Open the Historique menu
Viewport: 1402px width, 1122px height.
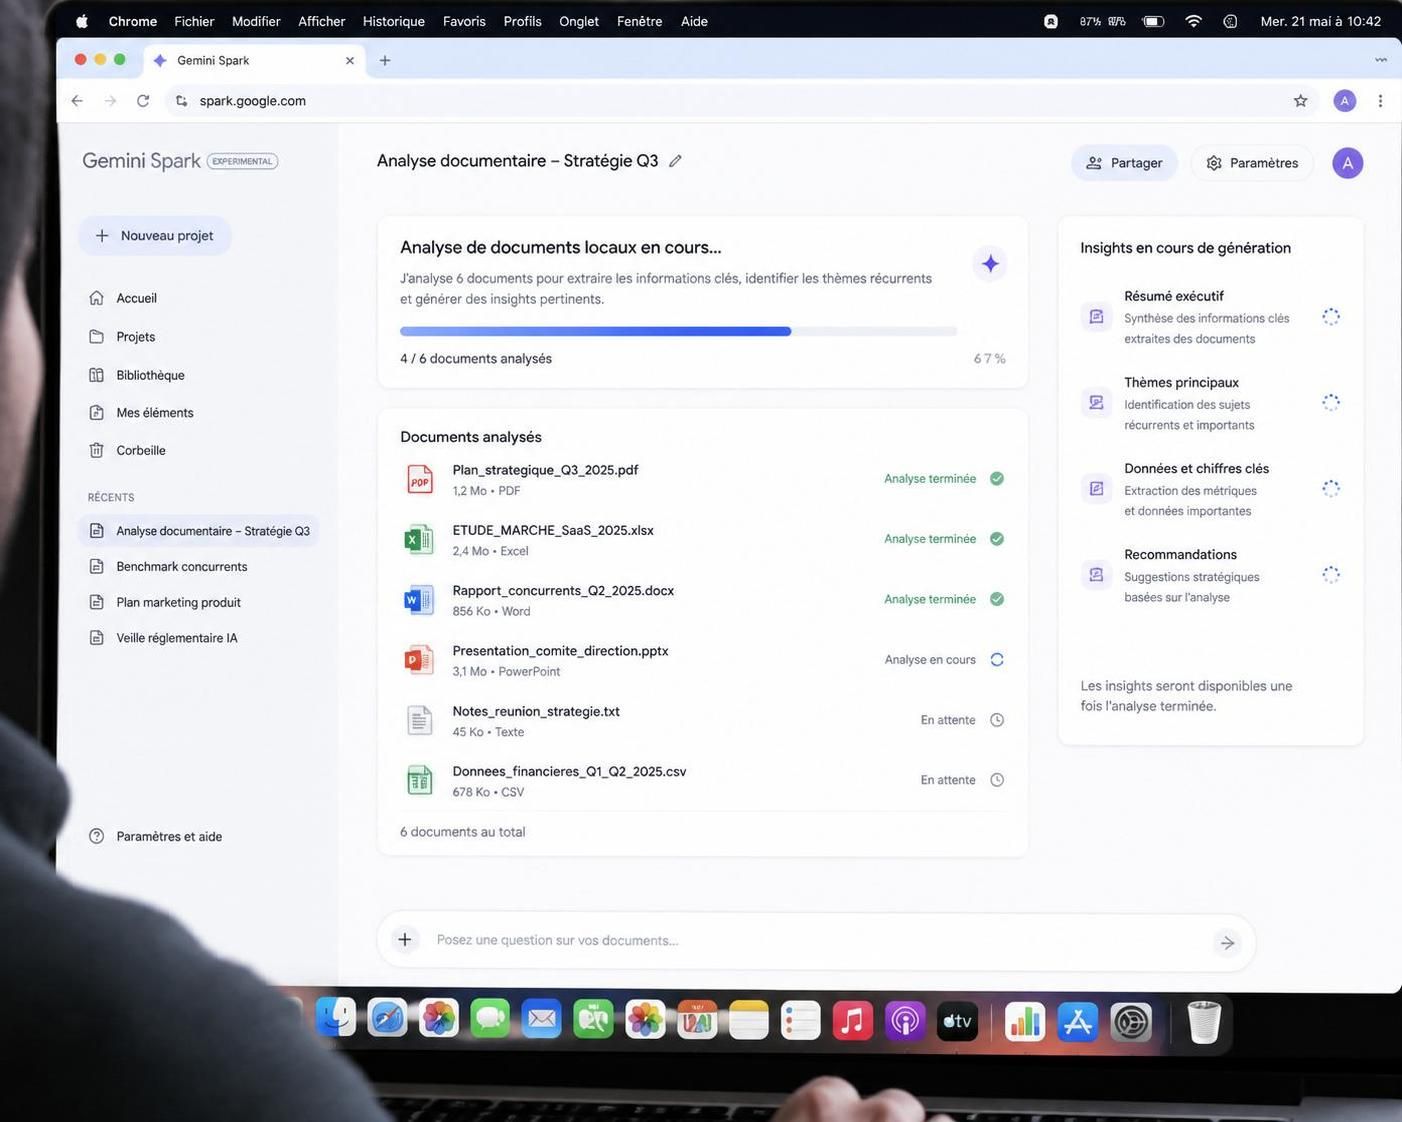pyautogui.click(x=393, y=21)
